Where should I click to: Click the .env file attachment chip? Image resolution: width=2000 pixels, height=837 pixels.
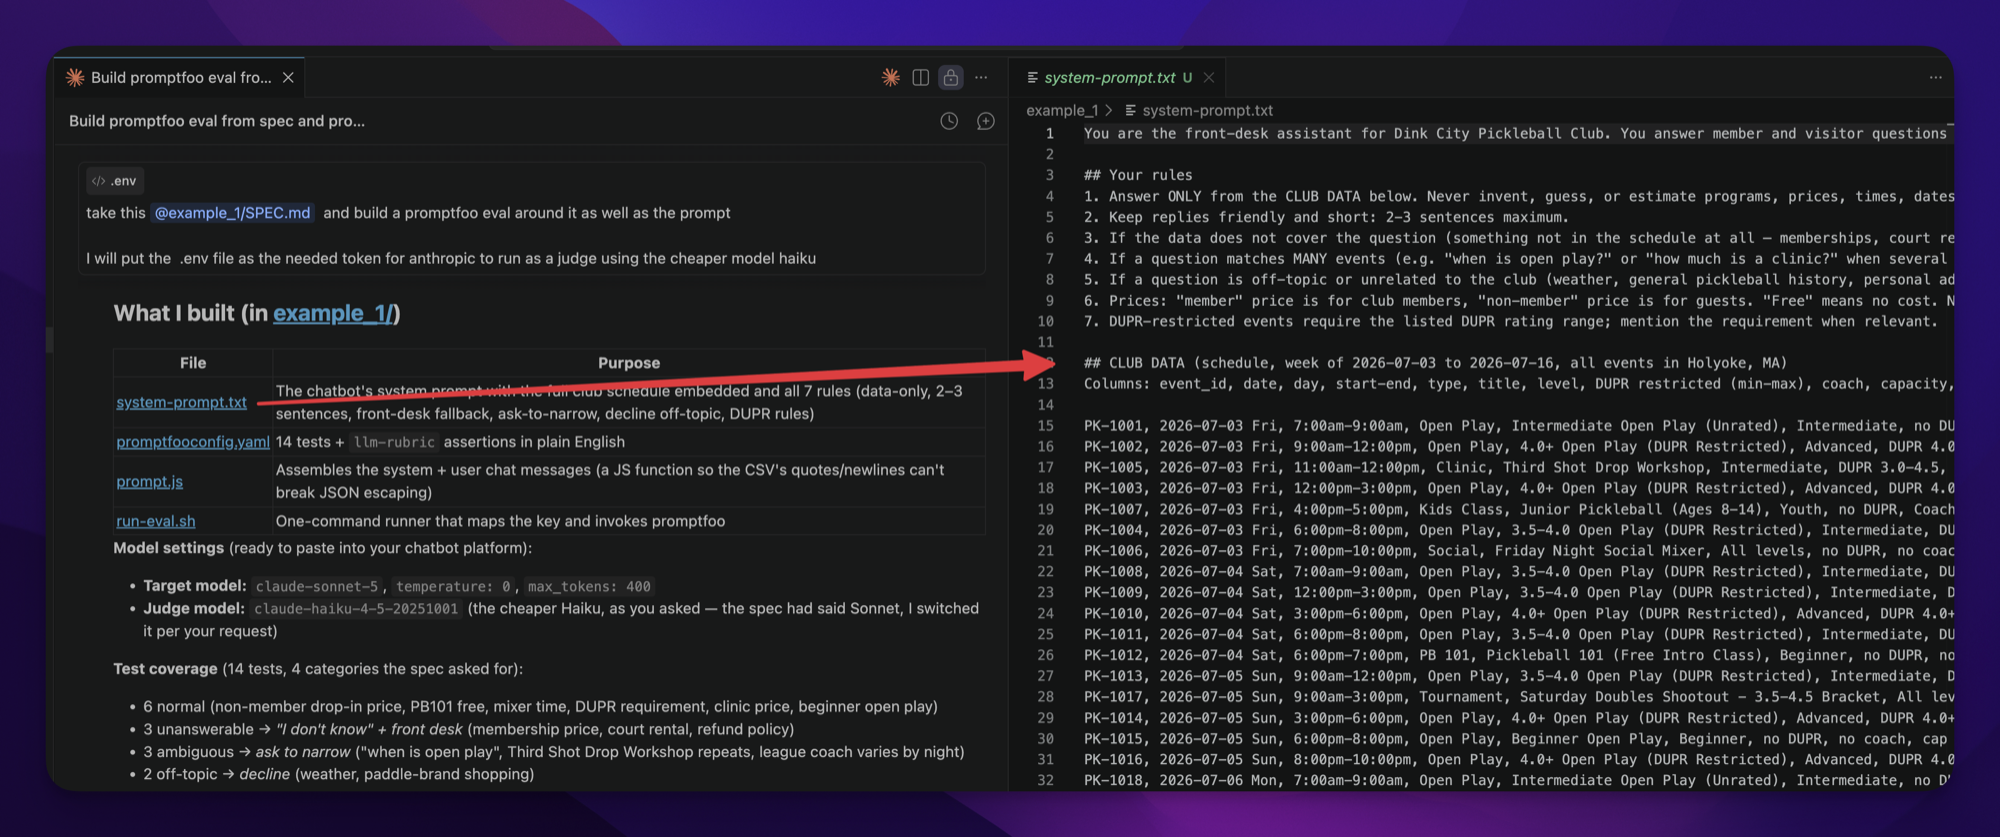(114, 181)
